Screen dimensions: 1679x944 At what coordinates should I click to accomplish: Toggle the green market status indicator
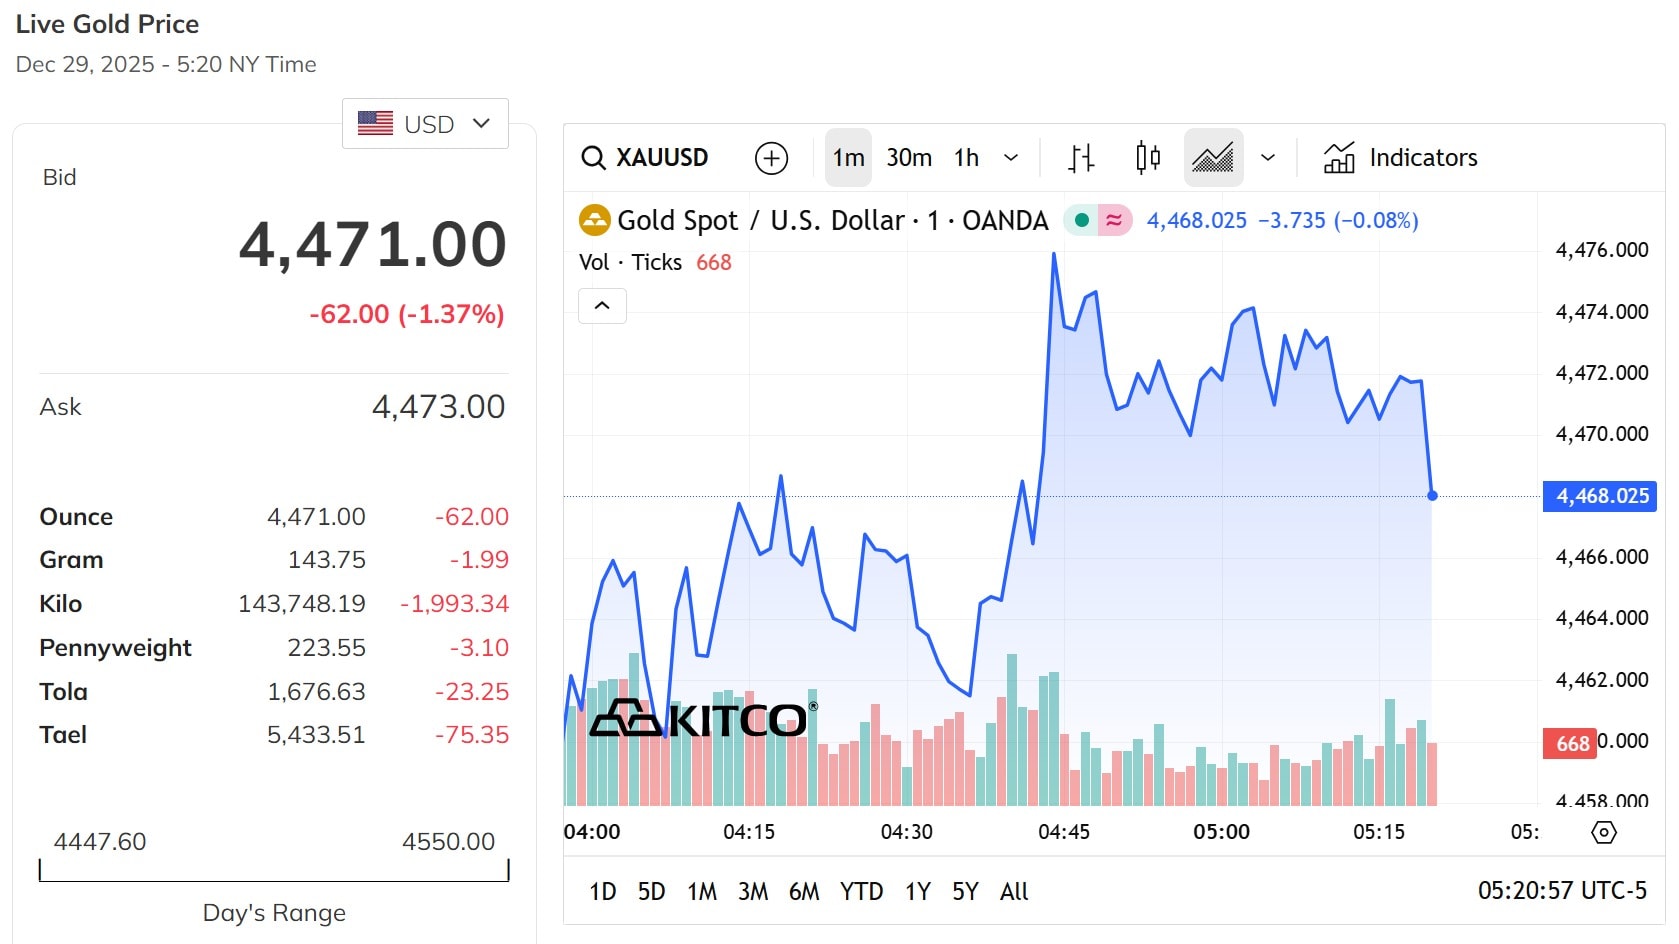tap(1081, 220)
